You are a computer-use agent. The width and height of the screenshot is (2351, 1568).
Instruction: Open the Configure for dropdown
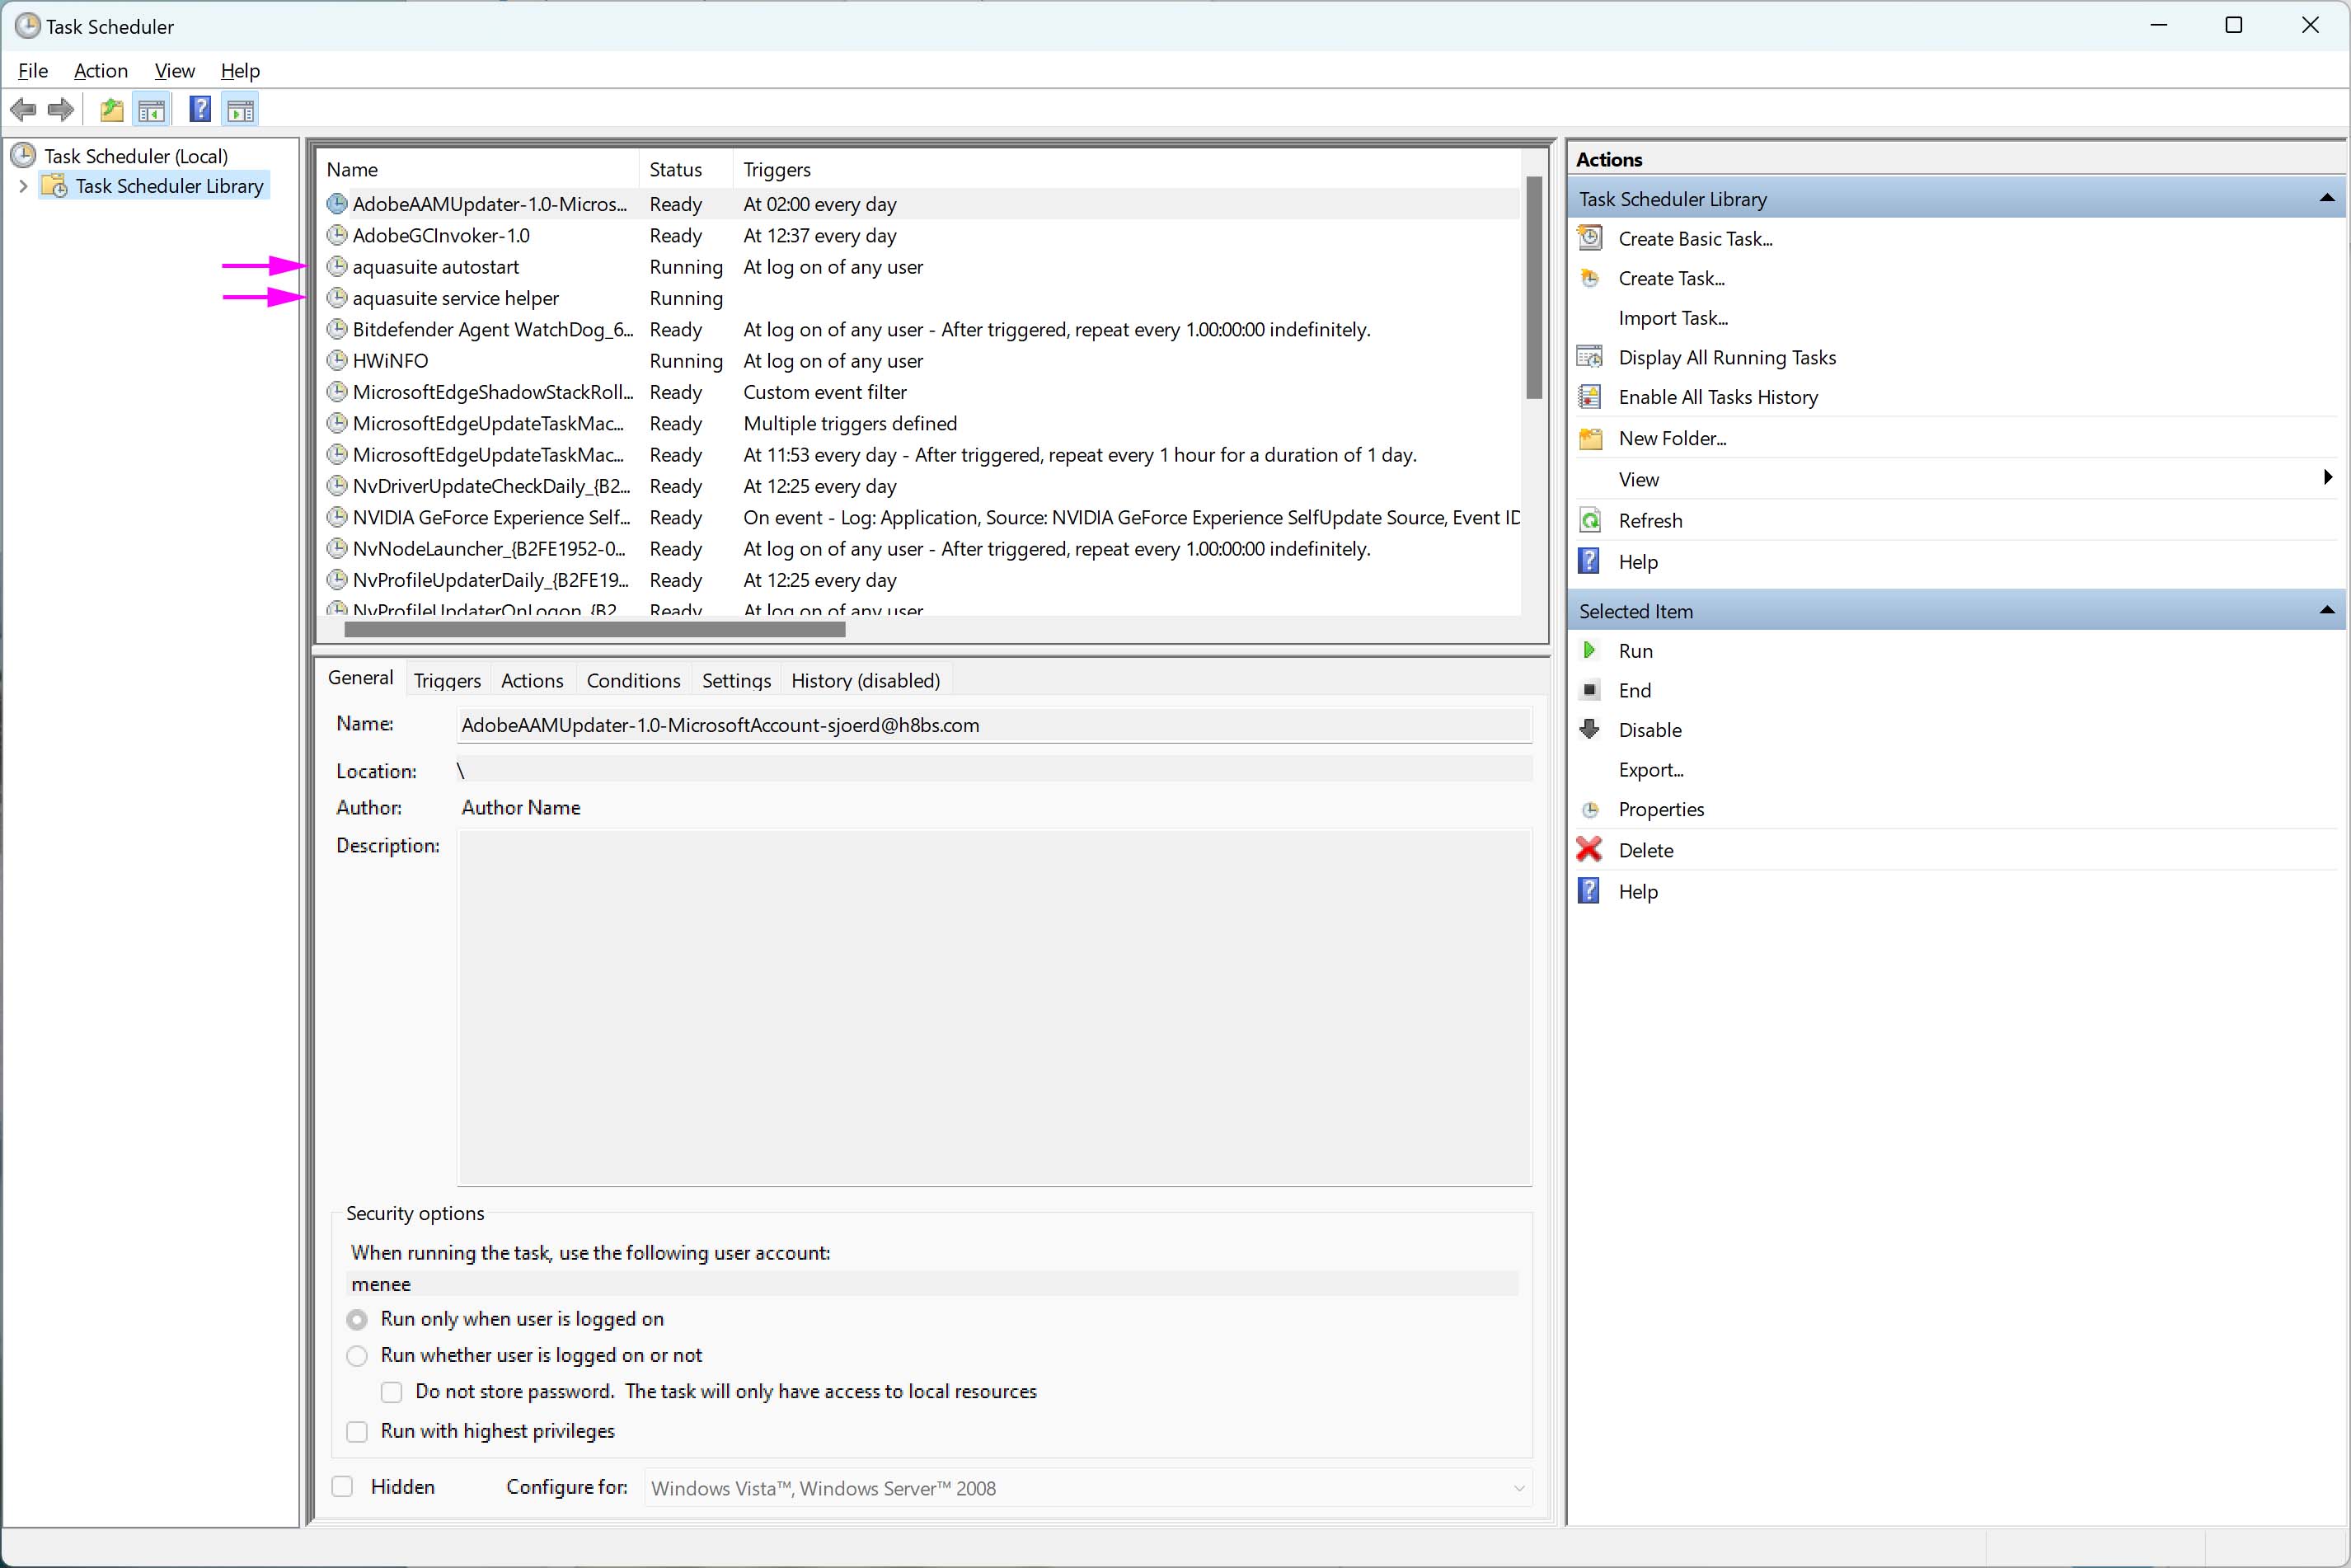[1518, 1488]
